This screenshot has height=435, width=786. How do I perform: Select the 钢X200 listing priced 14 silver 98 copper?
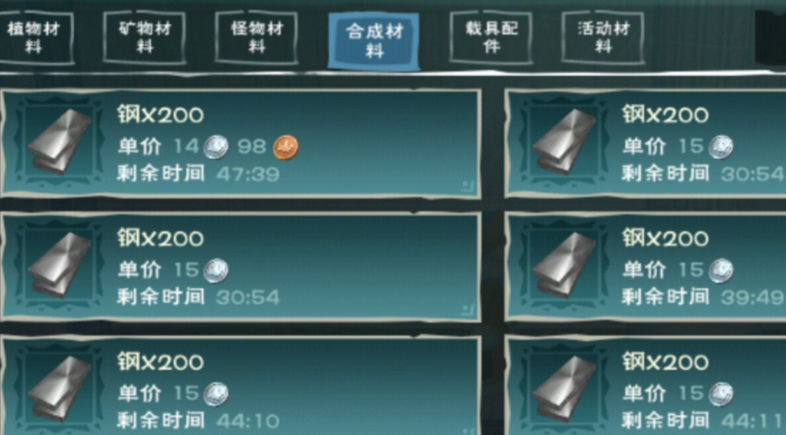tap(241, 143)
